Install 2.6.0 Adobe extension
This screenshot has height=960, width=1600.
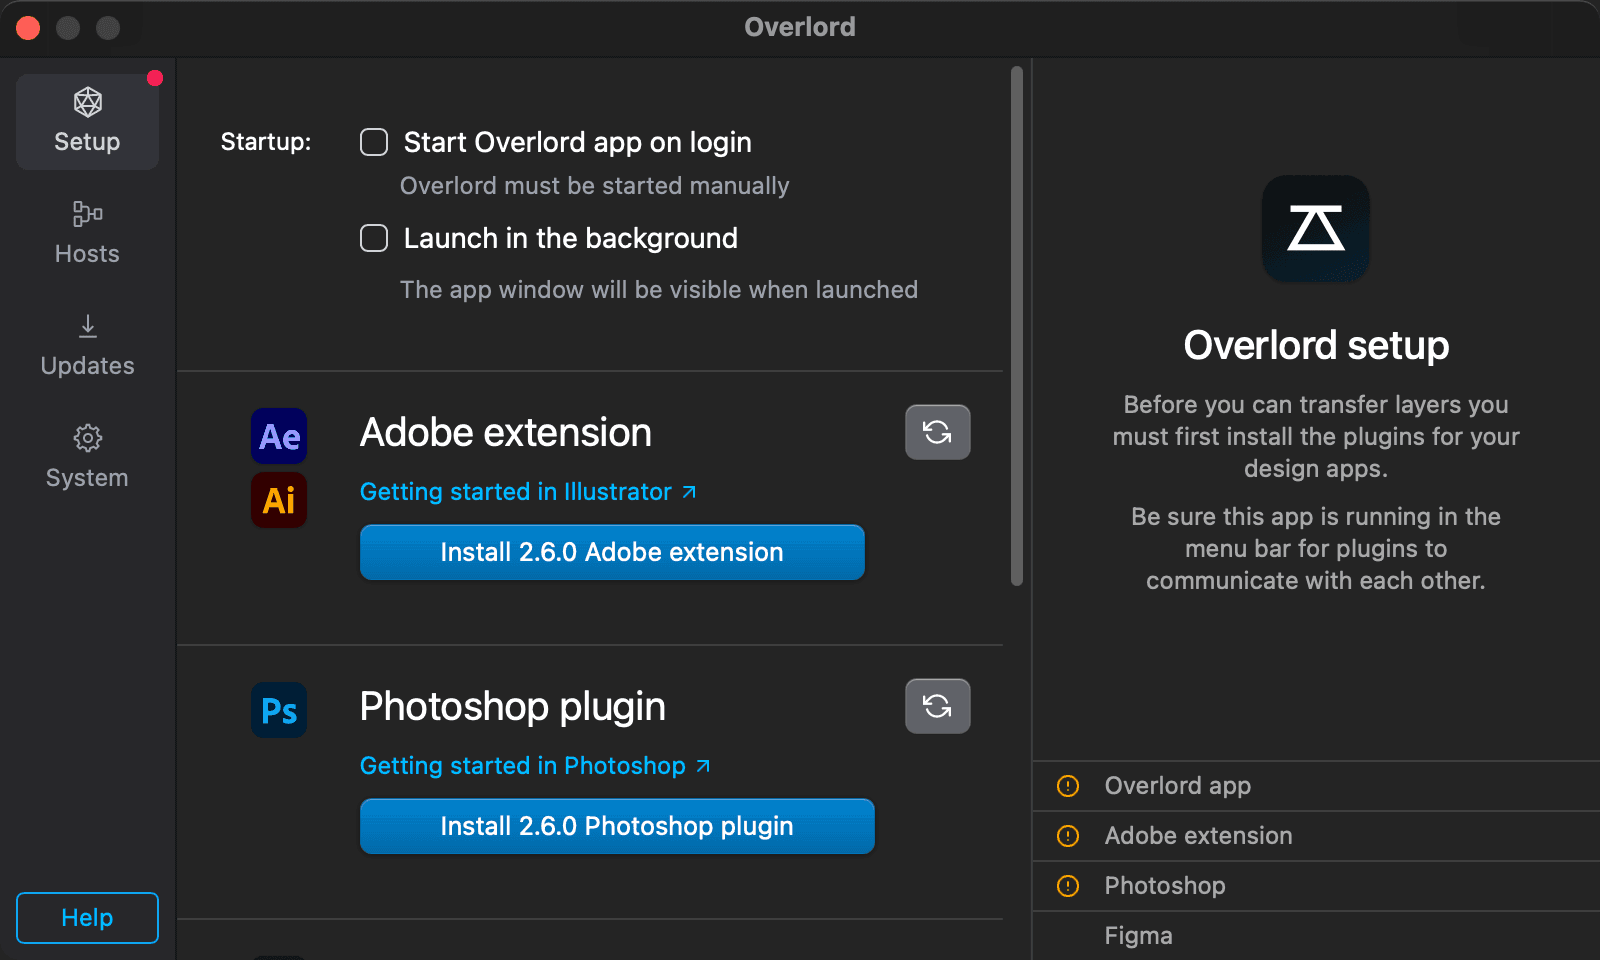(612, 552)
